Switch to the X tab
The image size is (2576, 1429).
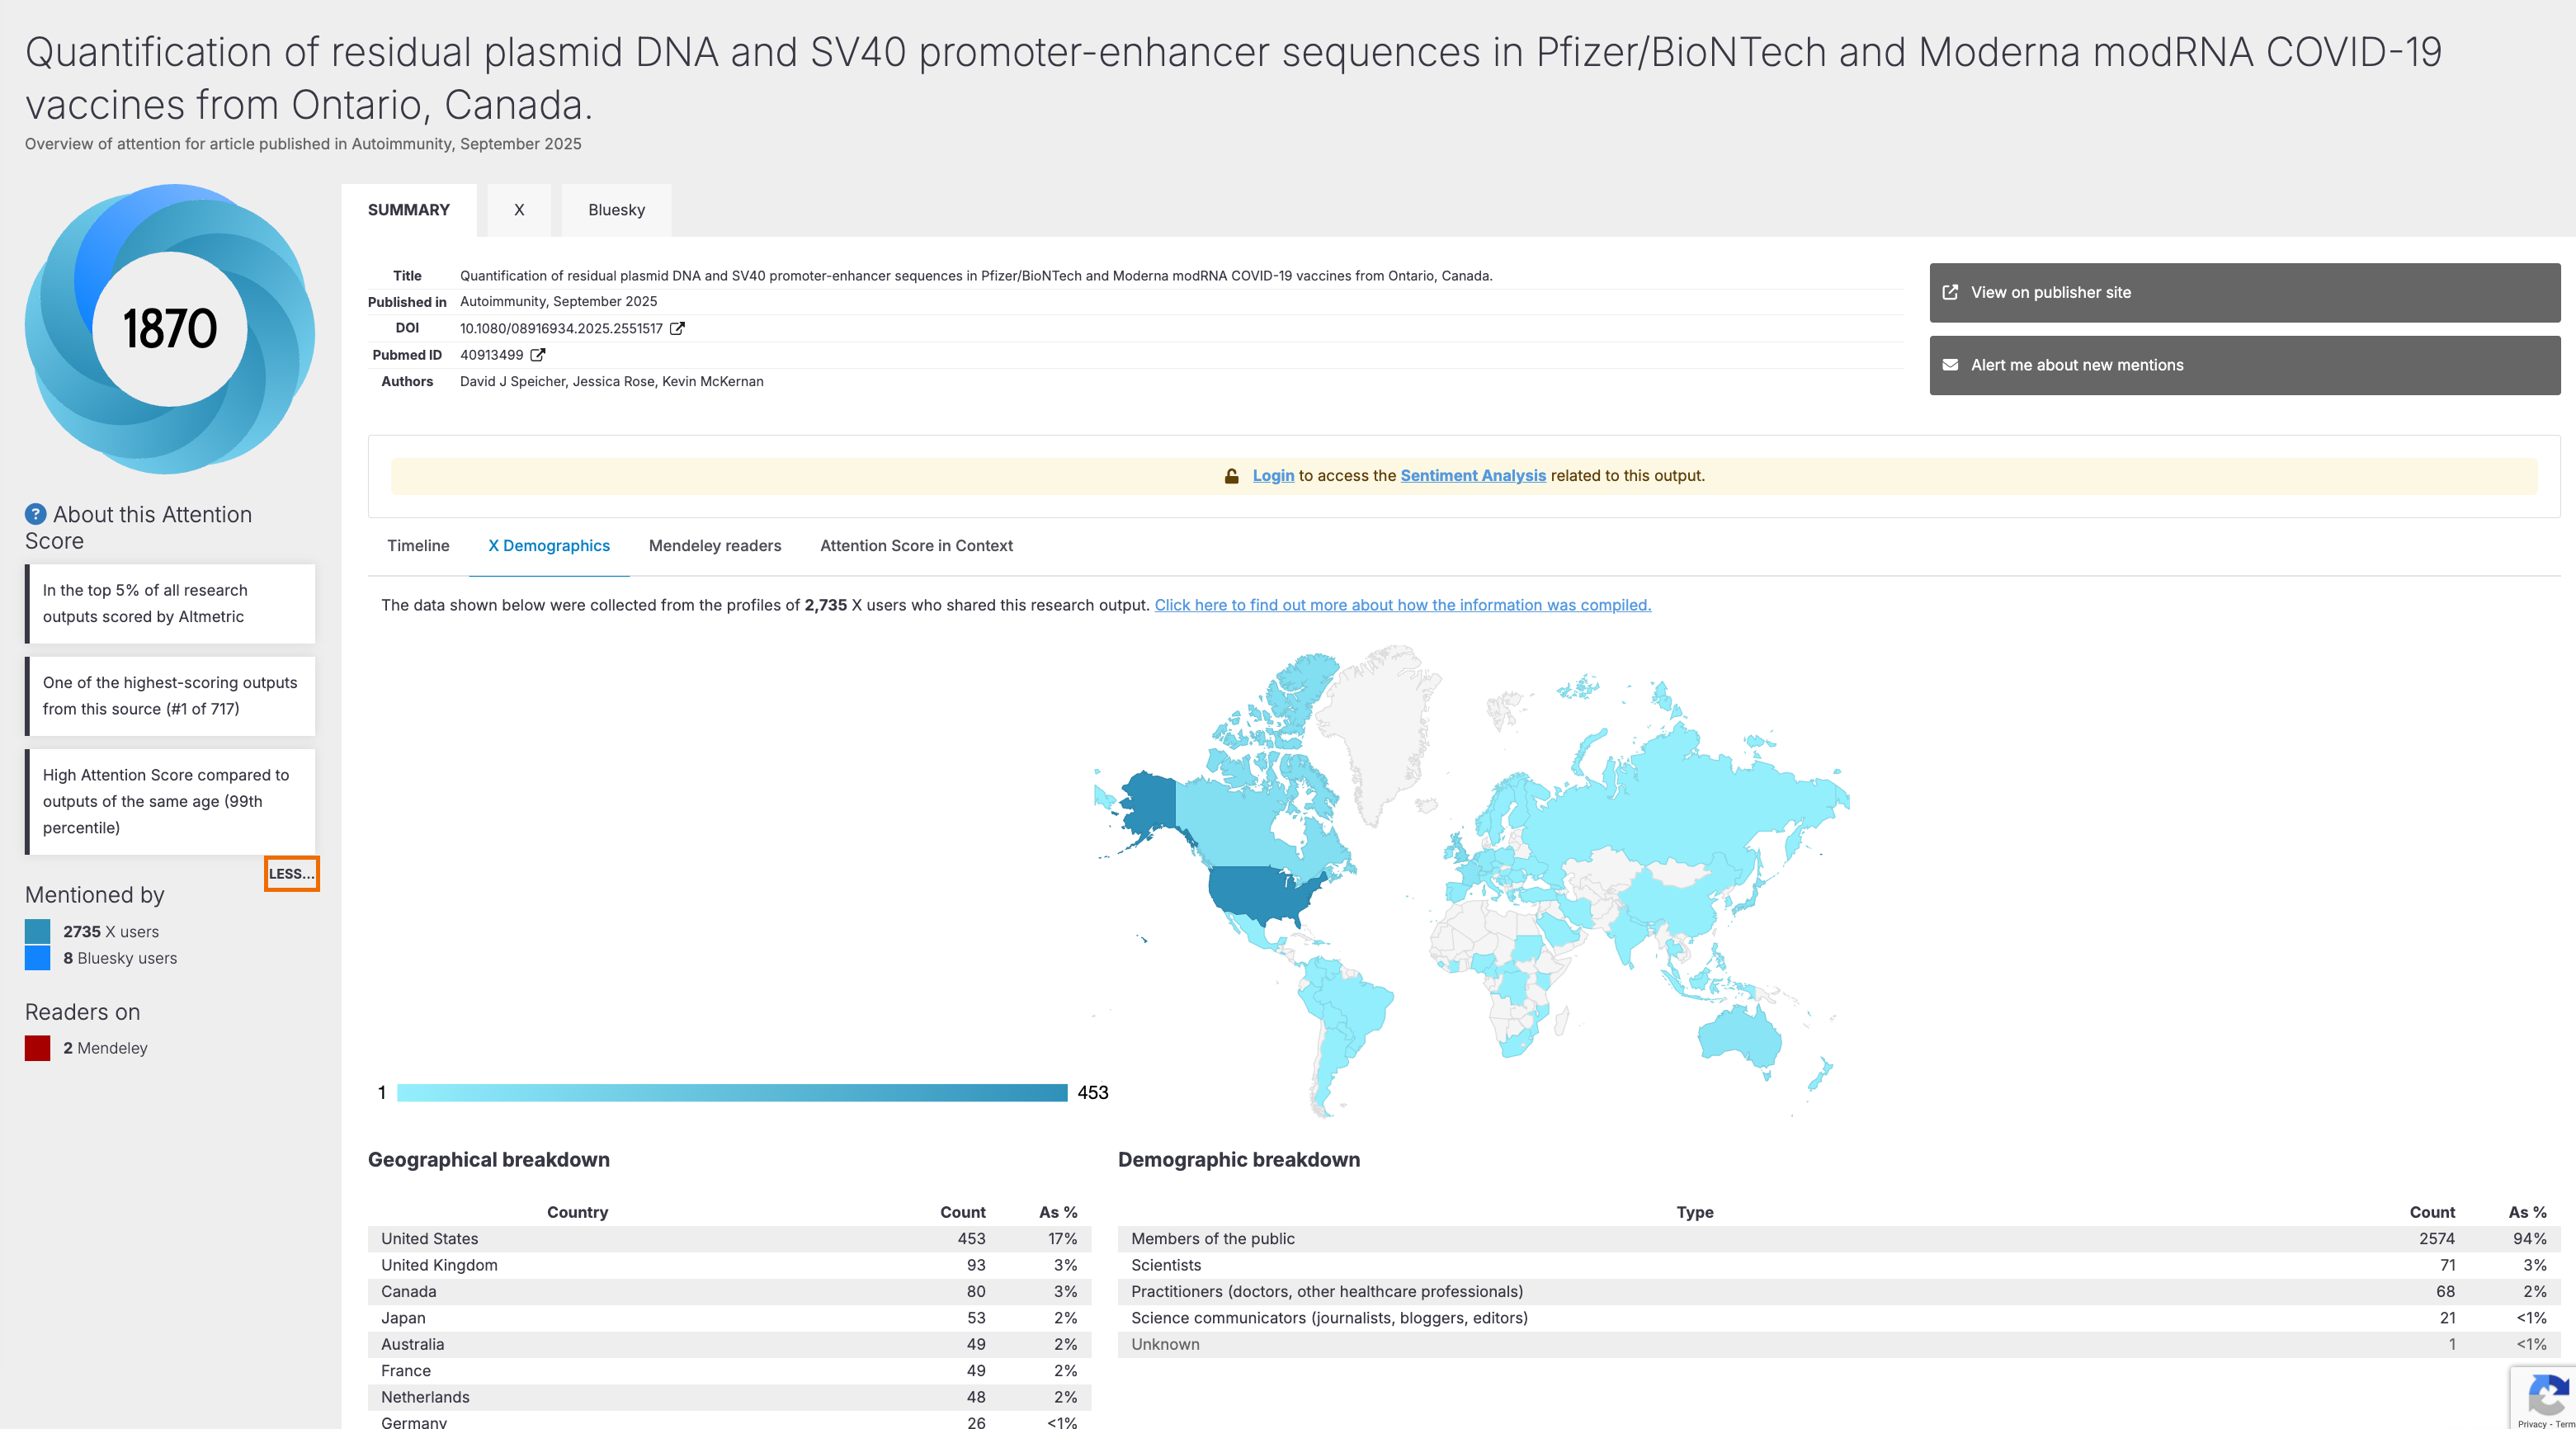tap(519, 210)
